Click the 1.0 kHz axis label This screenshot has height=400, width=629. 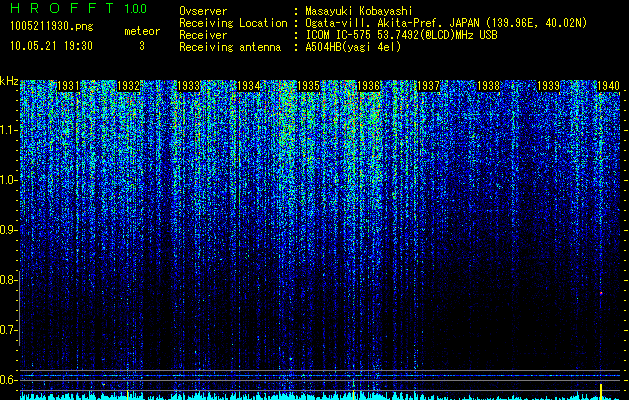click(x=7, y=180)
